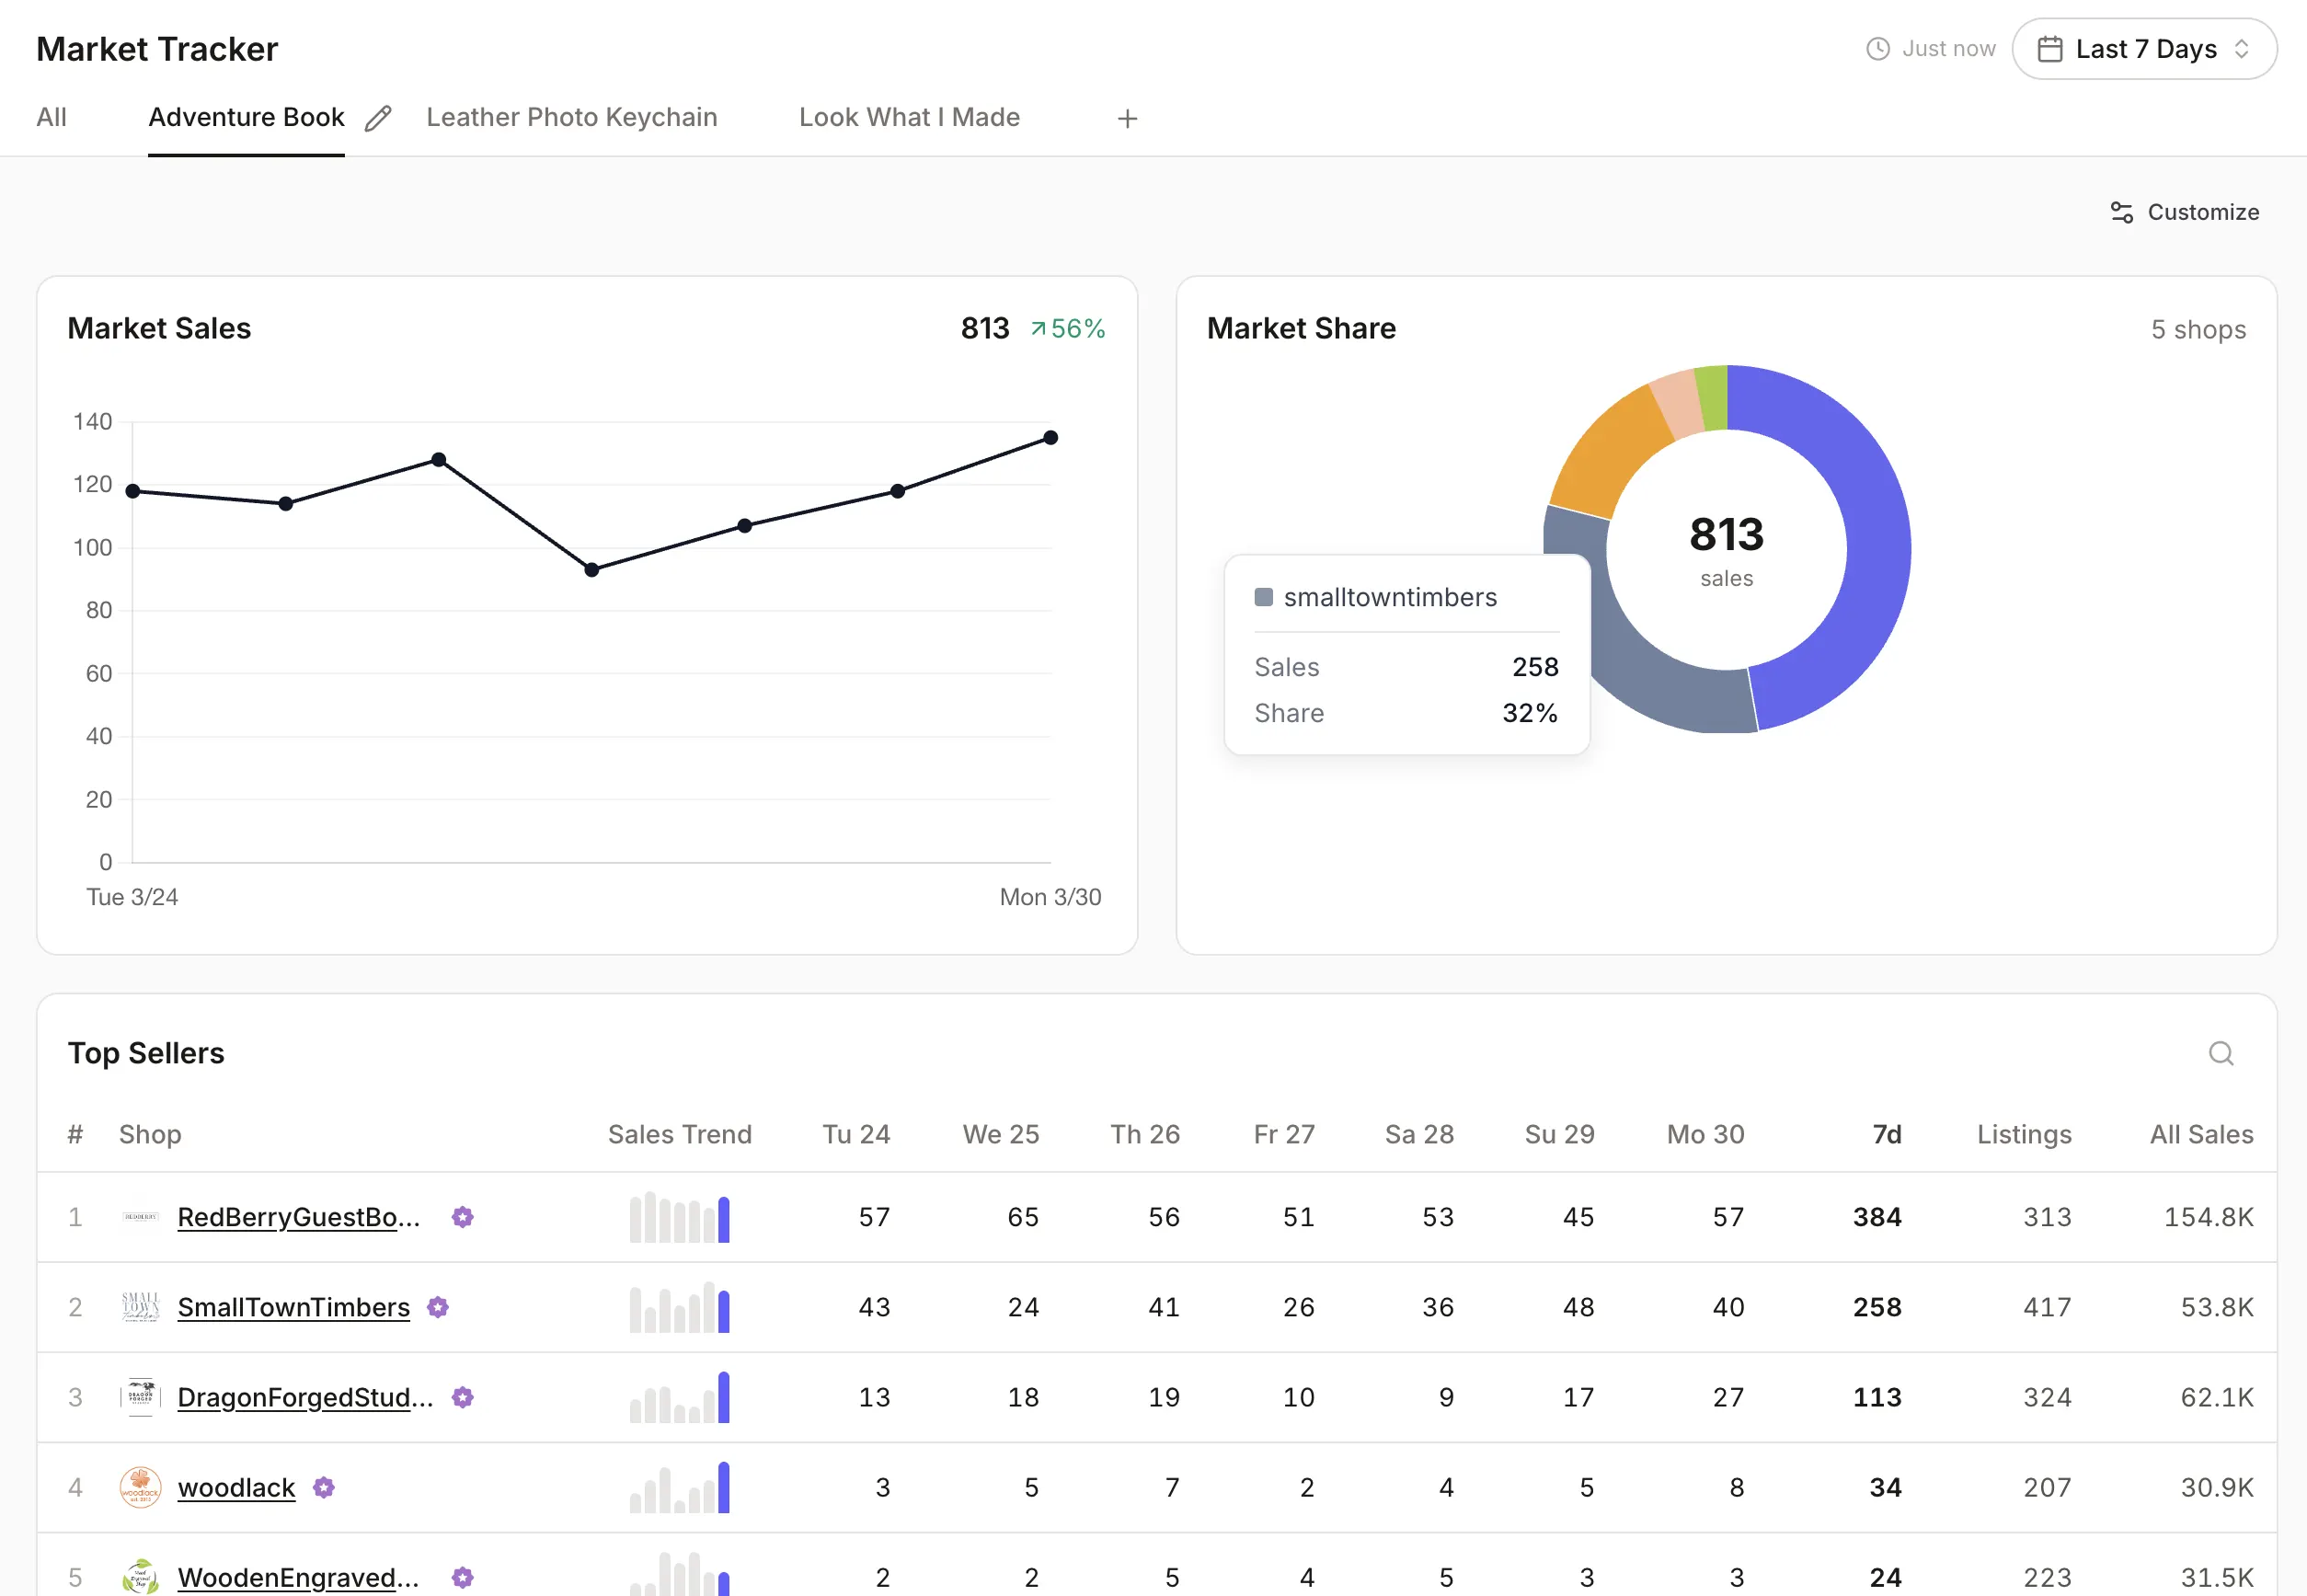Click the flower badge next to DragonForgedStudios
Image resolution: width=2307 pixels, height=1596 pixels.
[463, 1397]
